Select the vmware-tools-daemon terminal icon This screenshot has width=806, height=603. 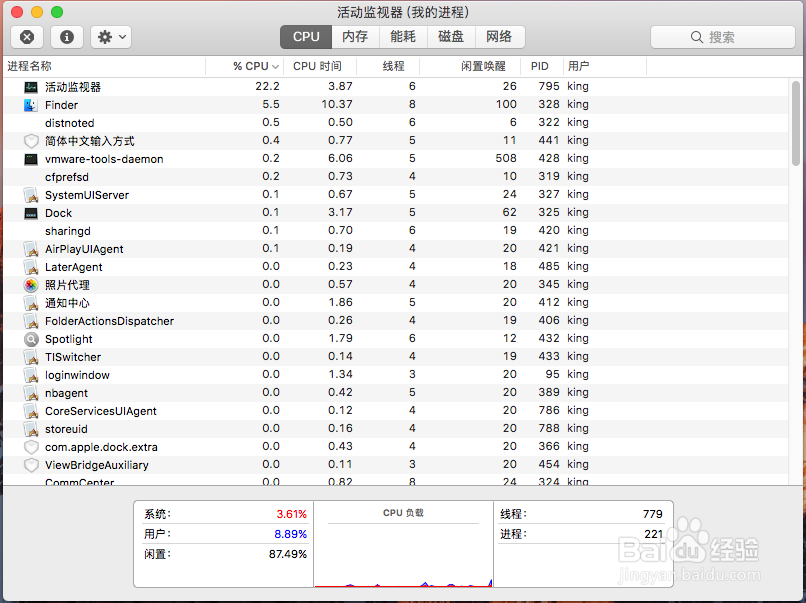31,159
